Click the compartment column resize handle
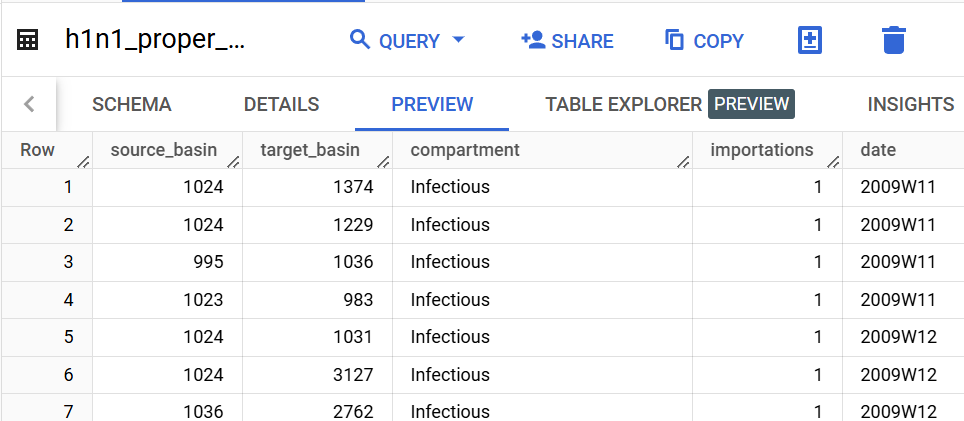This screenshot has width=964, height=421. click(x=683, y=161)
